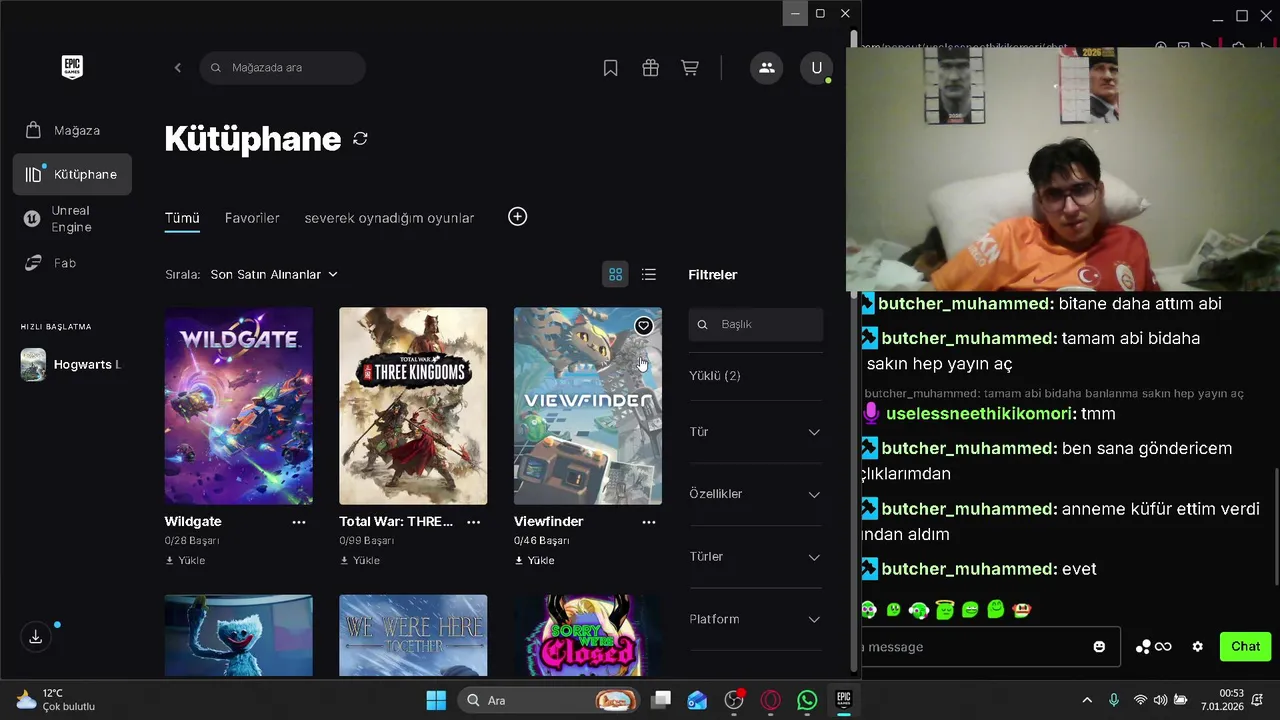Screen dimensions: 1280x720
Task: Open Poppy Playtime blue character cover
Action: [x=239, y=636]
